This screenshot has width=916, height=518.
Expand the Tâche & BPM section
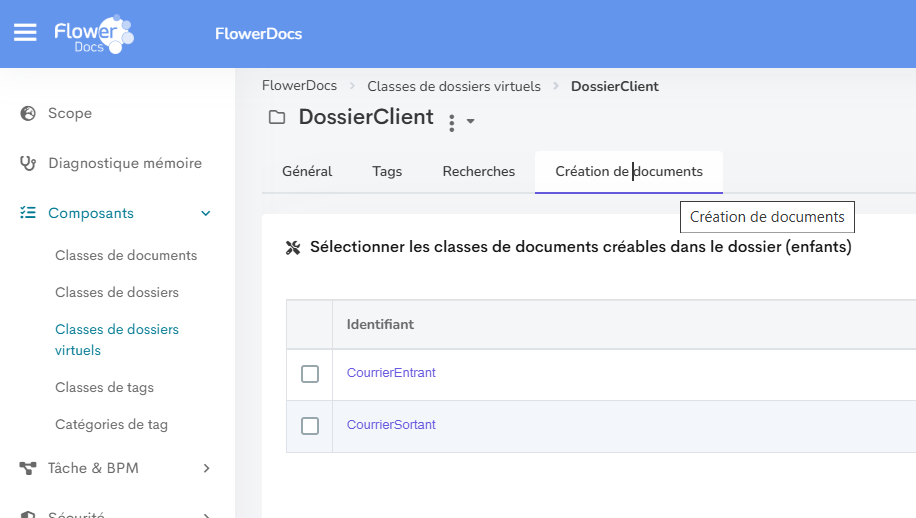(x=206, y=468)
